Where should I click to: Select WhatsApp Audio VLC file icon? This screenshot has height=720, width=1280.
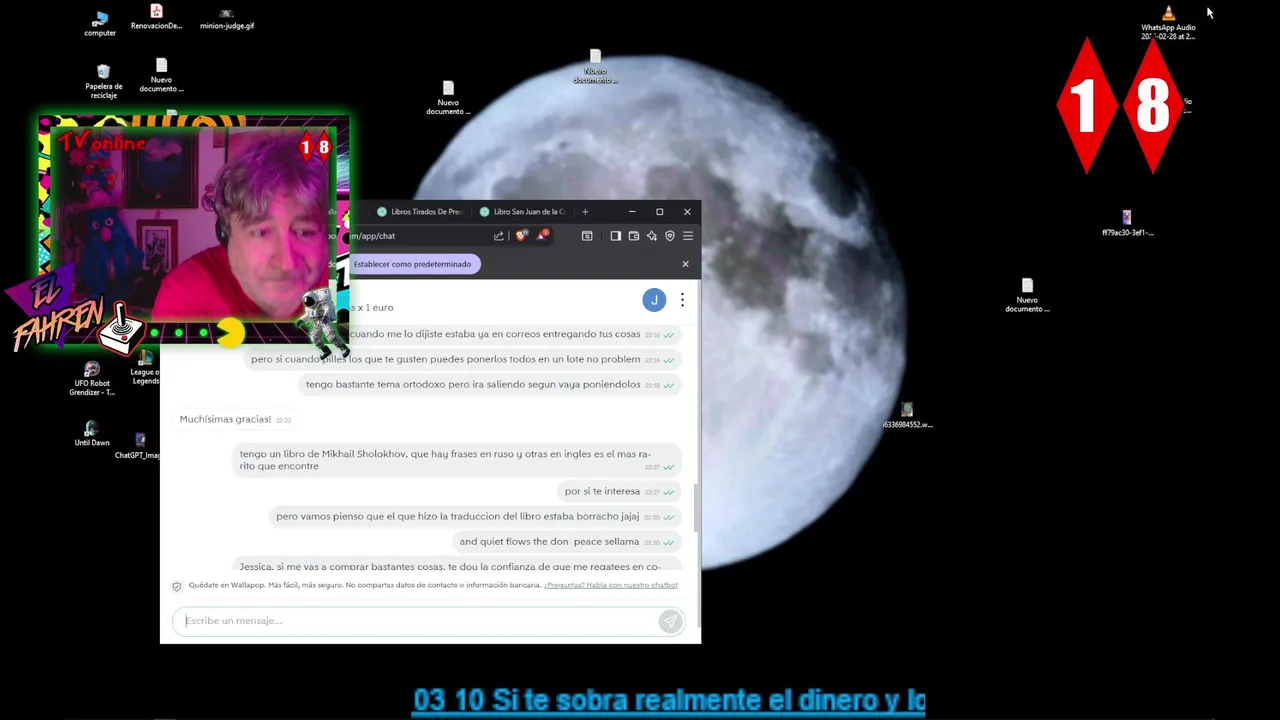[1168, 24]
